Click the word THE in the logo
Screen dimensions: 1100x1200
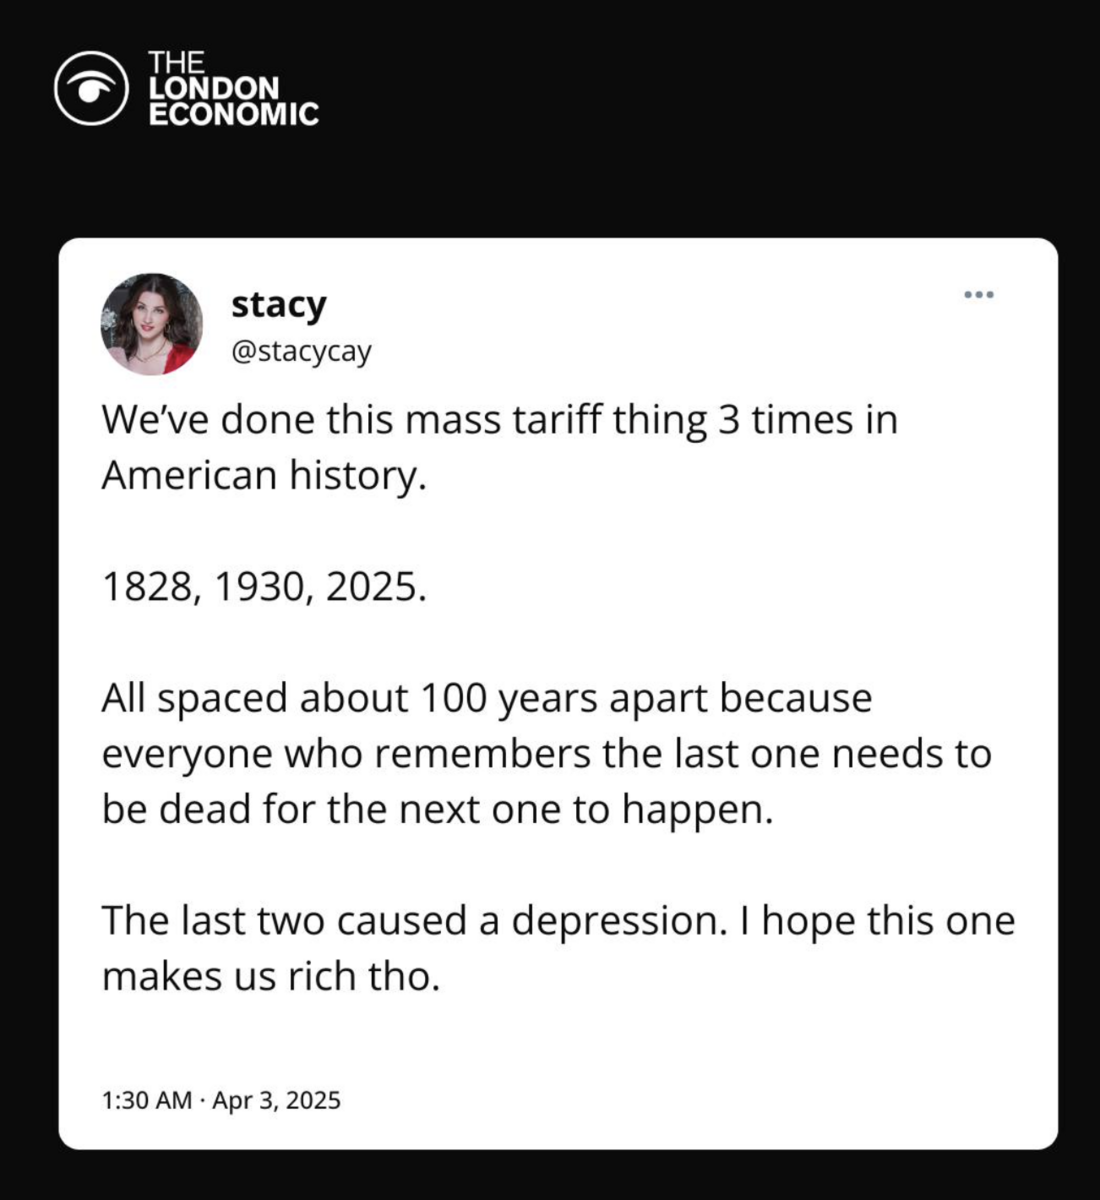[176, 63]
